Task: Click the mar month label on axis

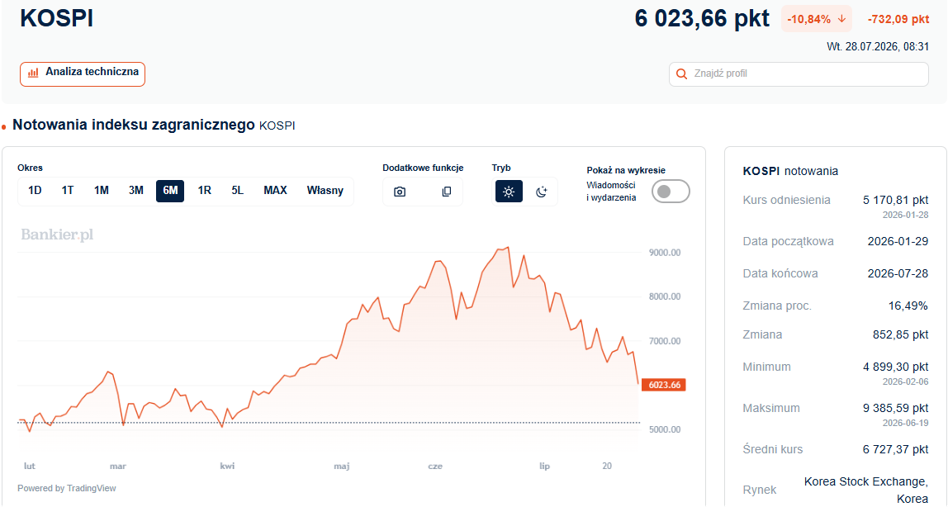Action: (x=118, y=466)
